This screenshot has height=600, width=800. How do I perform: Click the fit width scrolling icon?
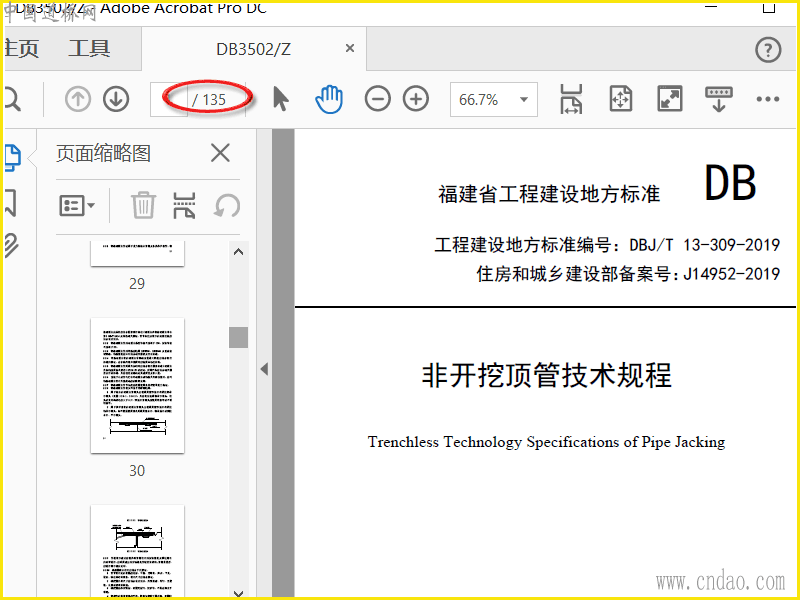coord(571,99)
